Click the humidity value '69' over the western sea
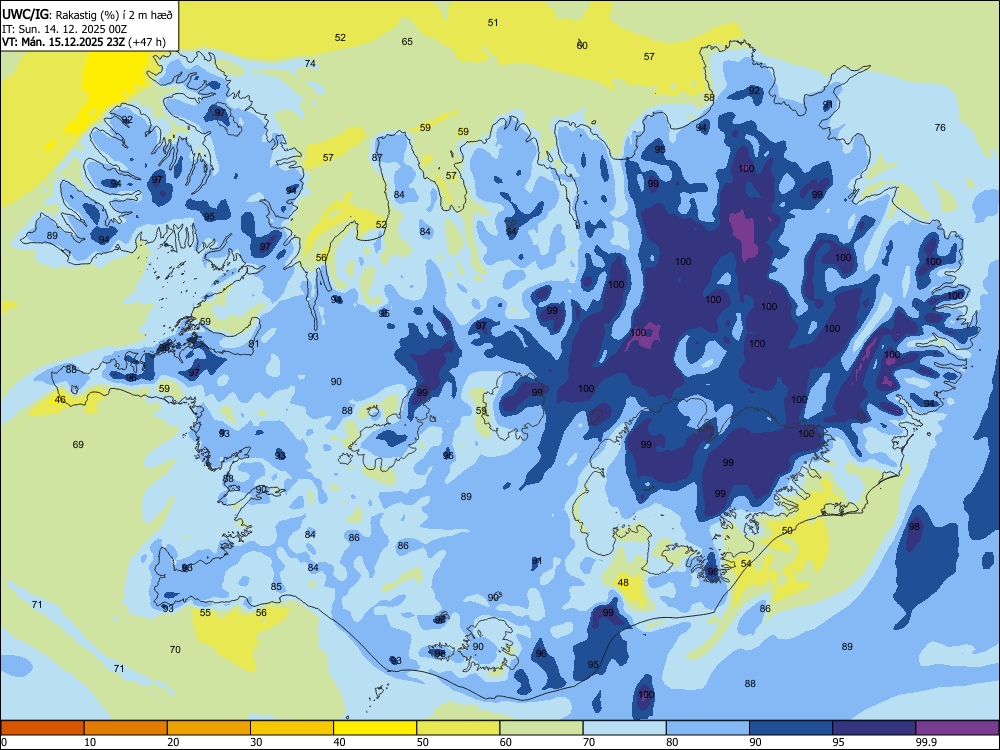The height and width of the screenshot is (750, 1000). tap(78, 445)
